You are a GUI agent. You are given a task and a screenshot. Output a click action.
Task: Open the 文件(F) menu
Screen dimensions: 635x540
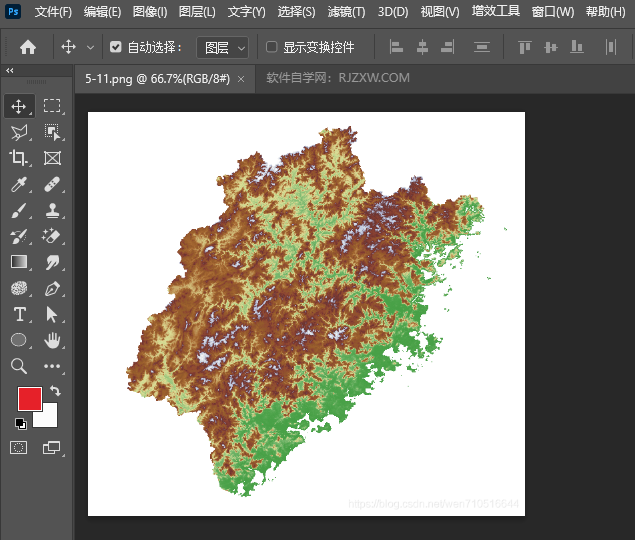pos(53,12)
